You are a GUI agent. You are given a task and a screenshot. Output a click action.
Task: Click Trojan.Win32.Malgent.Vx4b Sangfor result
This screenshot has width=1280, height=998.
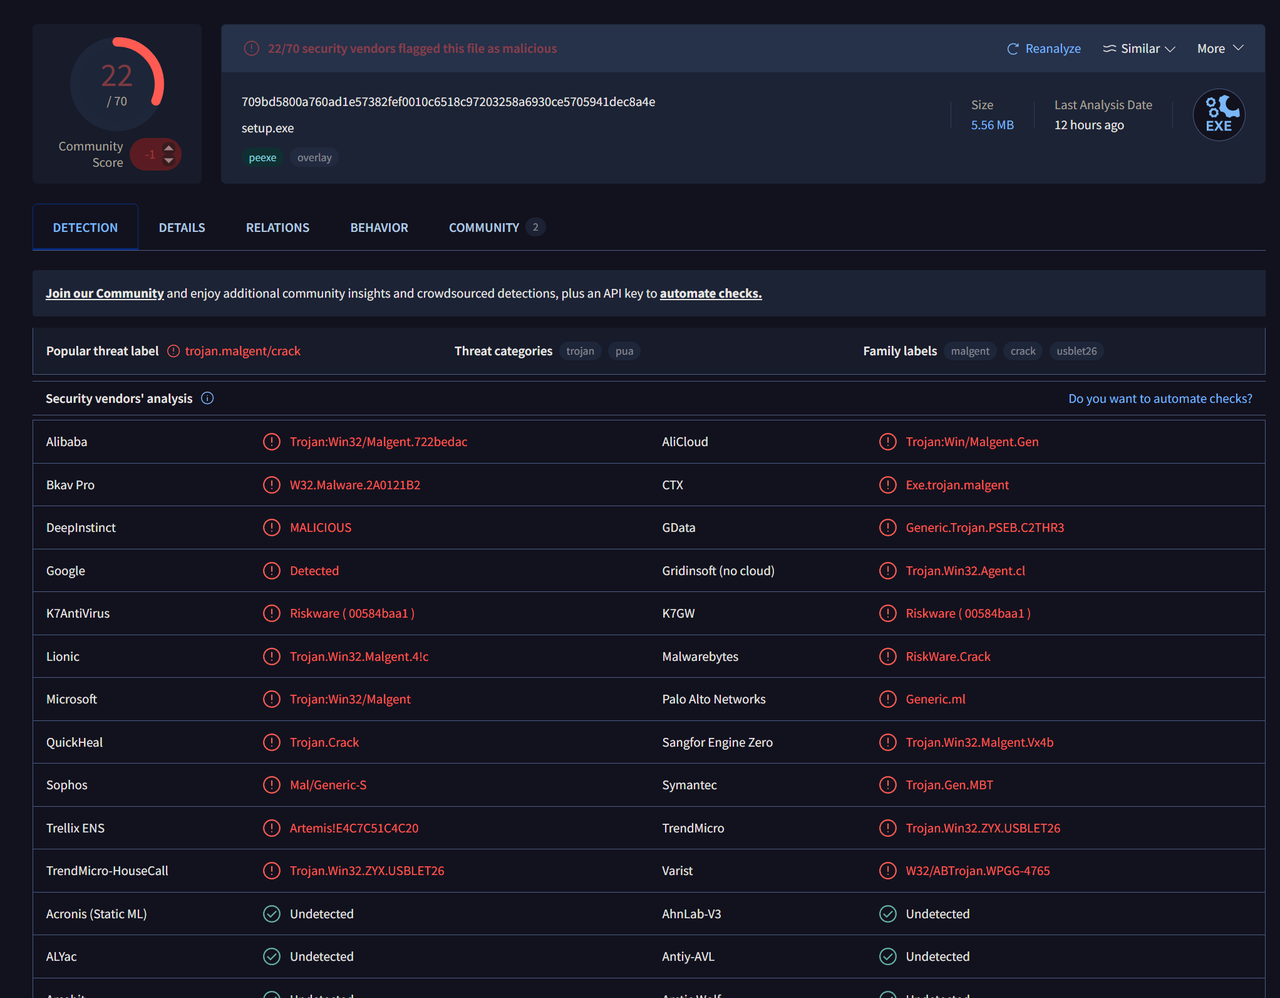980,742
